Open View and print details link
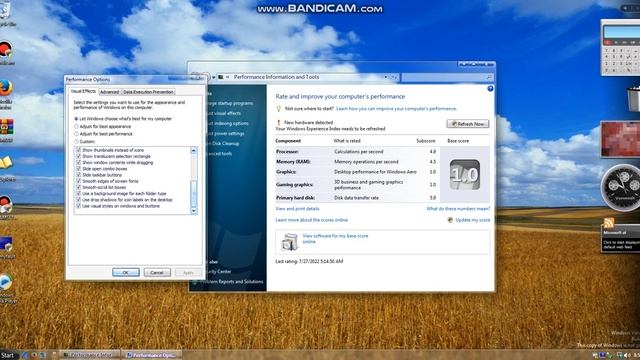 [298, 209]
